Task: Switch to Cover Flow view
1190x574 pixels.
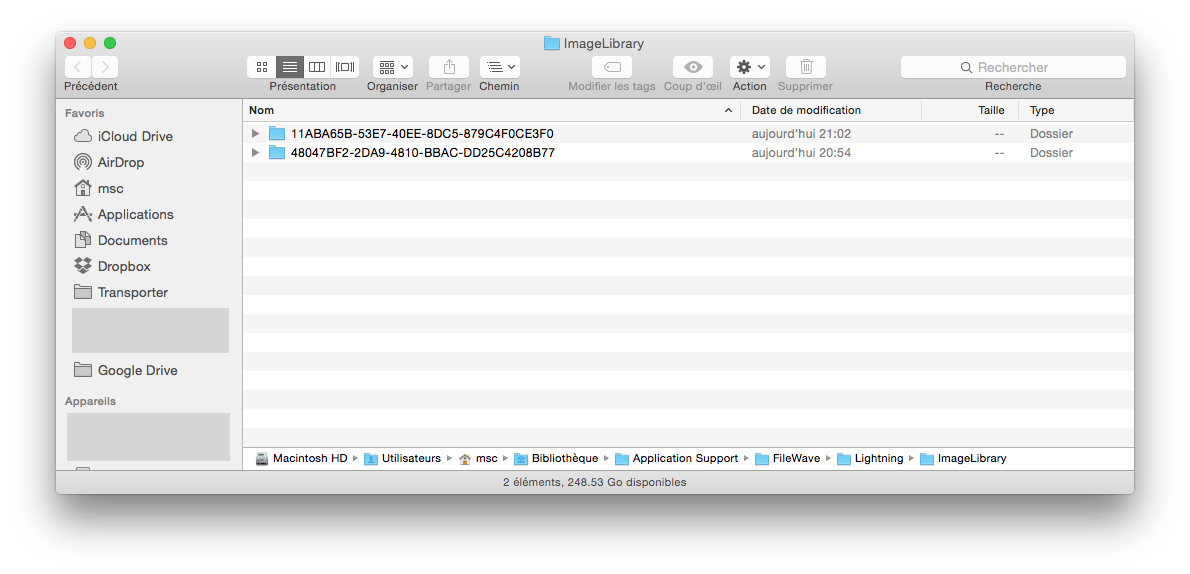Action: point(345,67)
